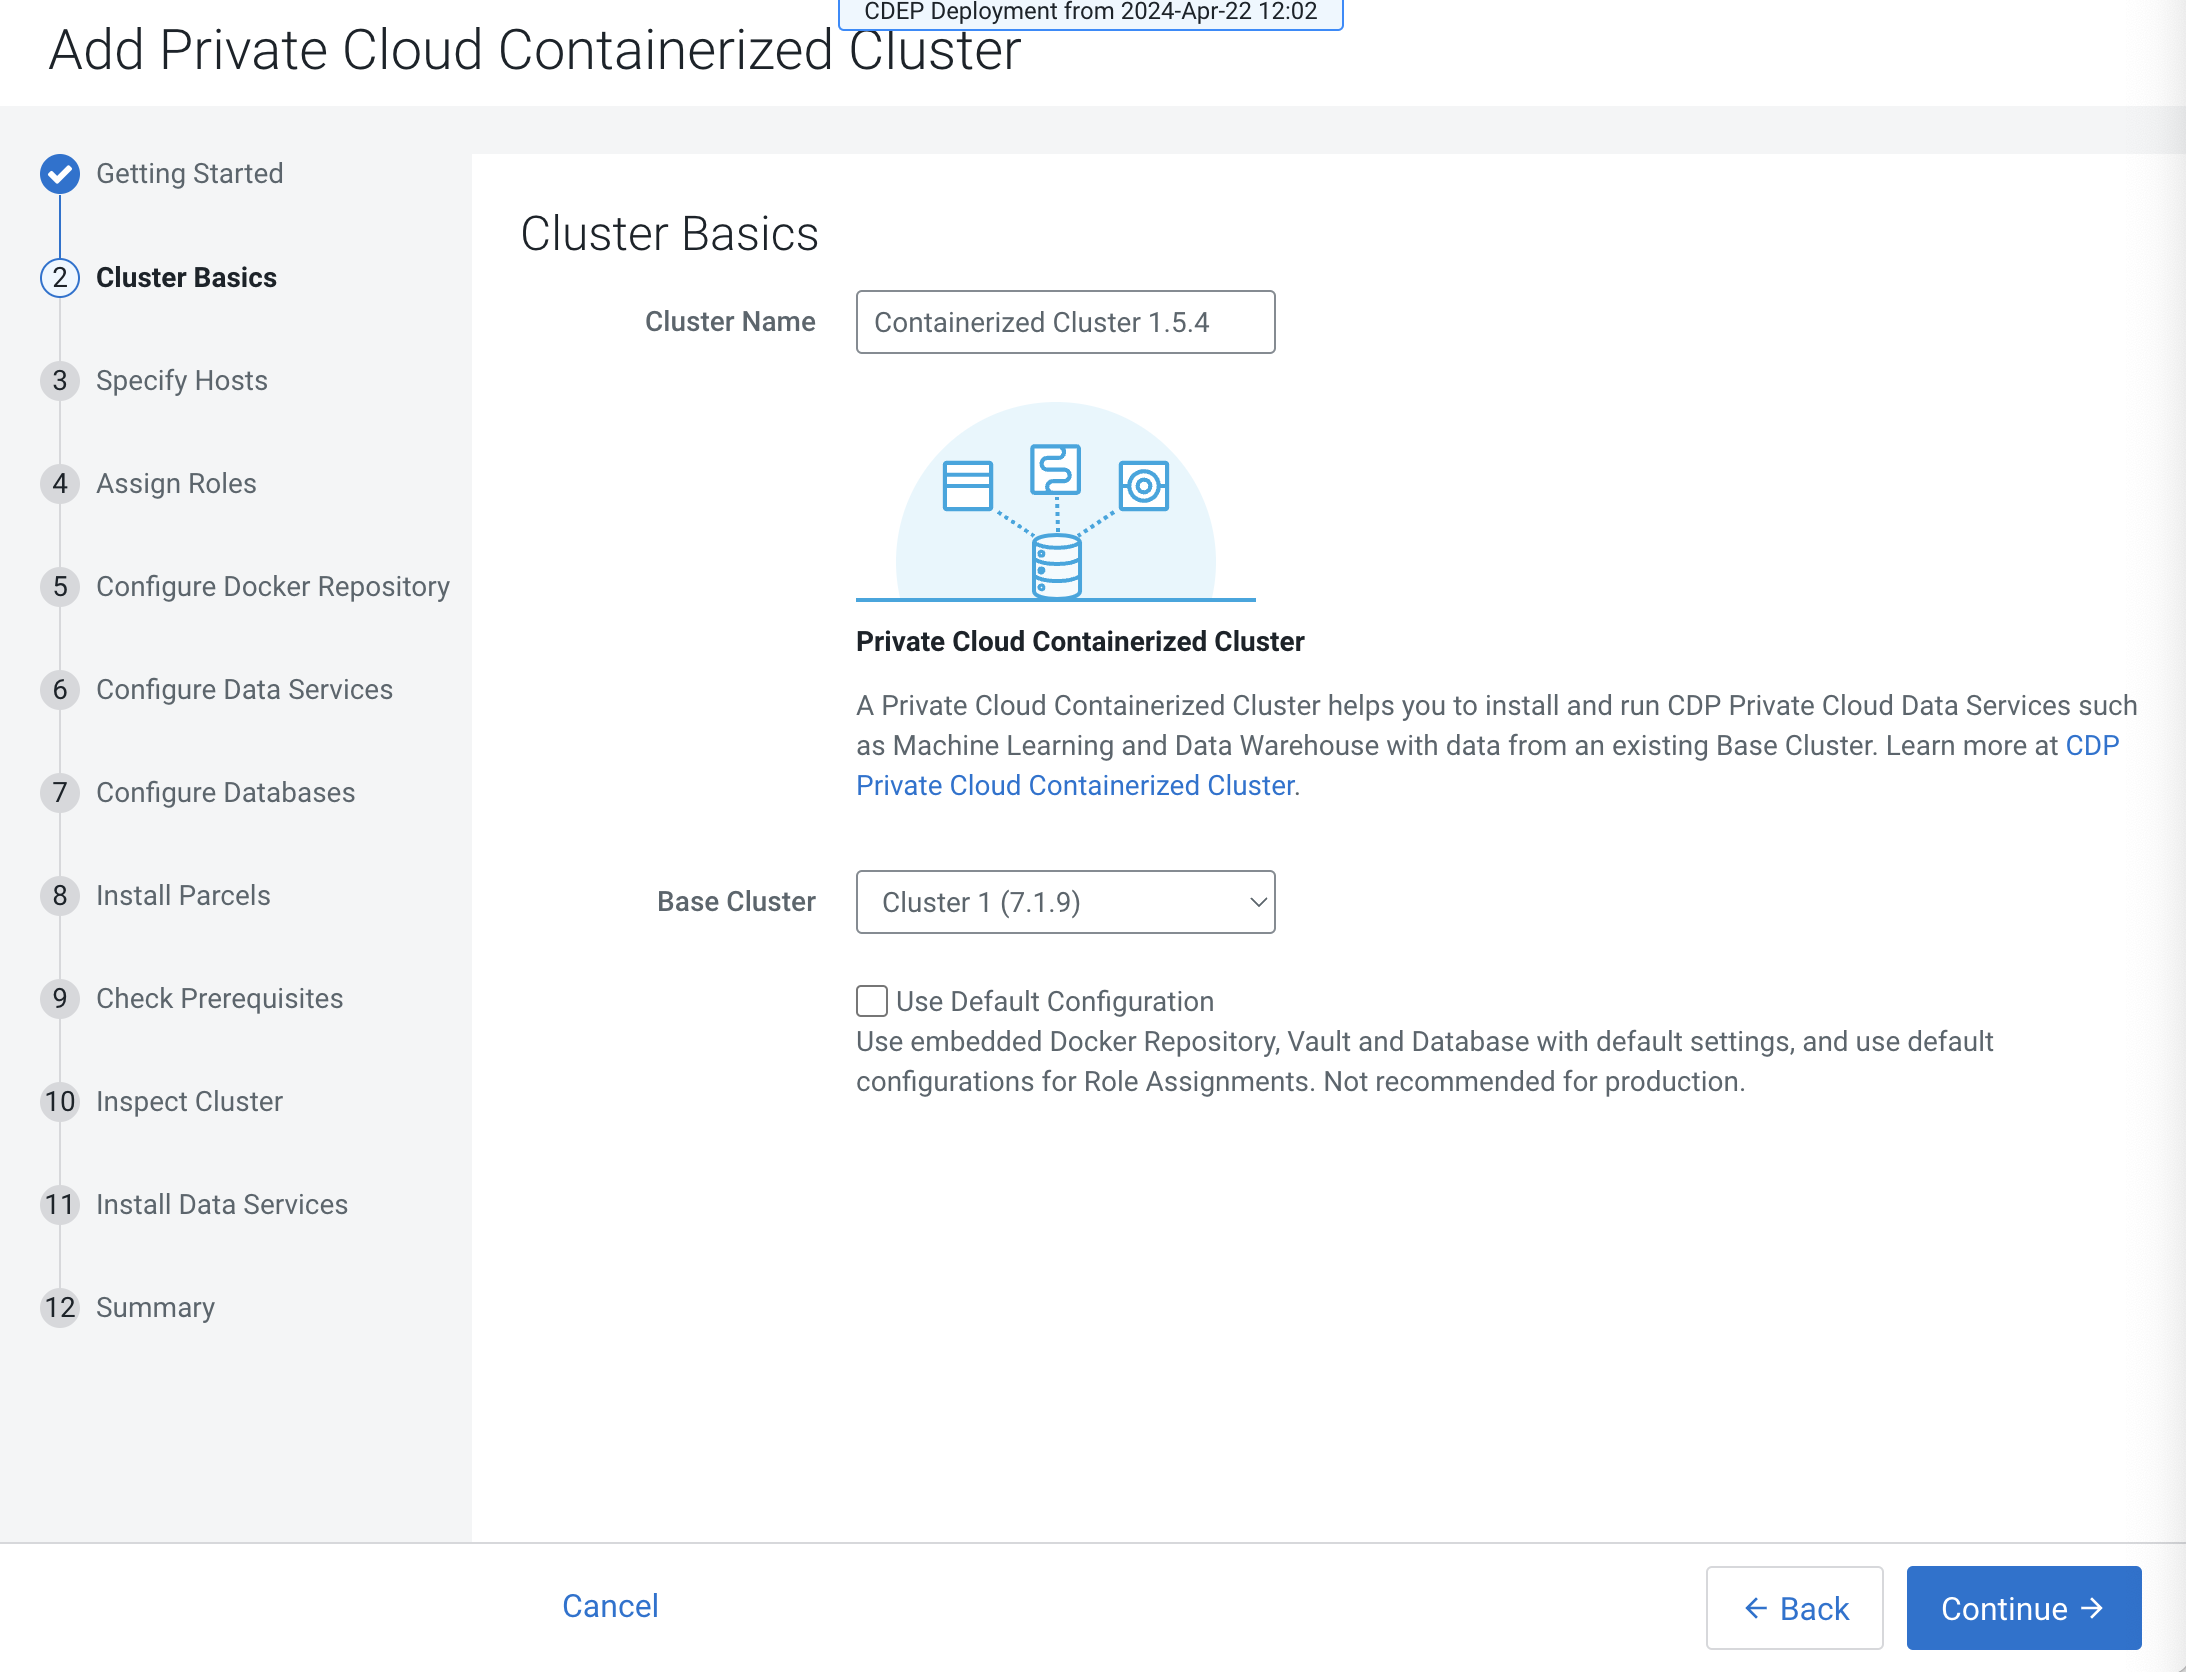Image resolution: width=2186 pixels, height=1672 pixels.
Task: Click the step 12 number circle
Action: click(x=60, y=1307)
